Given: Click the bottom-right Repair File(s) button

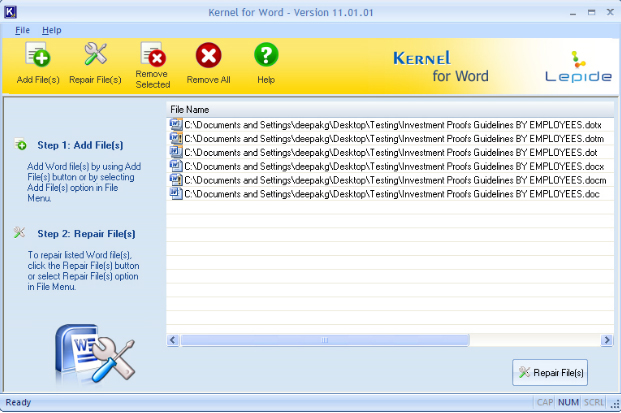Looking at the screenshot, I should (x=550, y=373).
